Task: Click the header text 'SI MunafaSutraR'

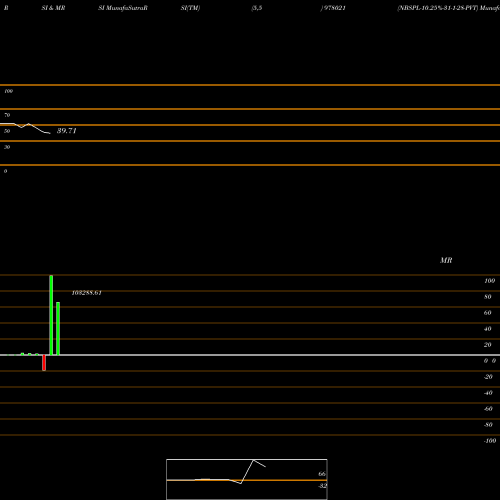Action: (123, 8)
